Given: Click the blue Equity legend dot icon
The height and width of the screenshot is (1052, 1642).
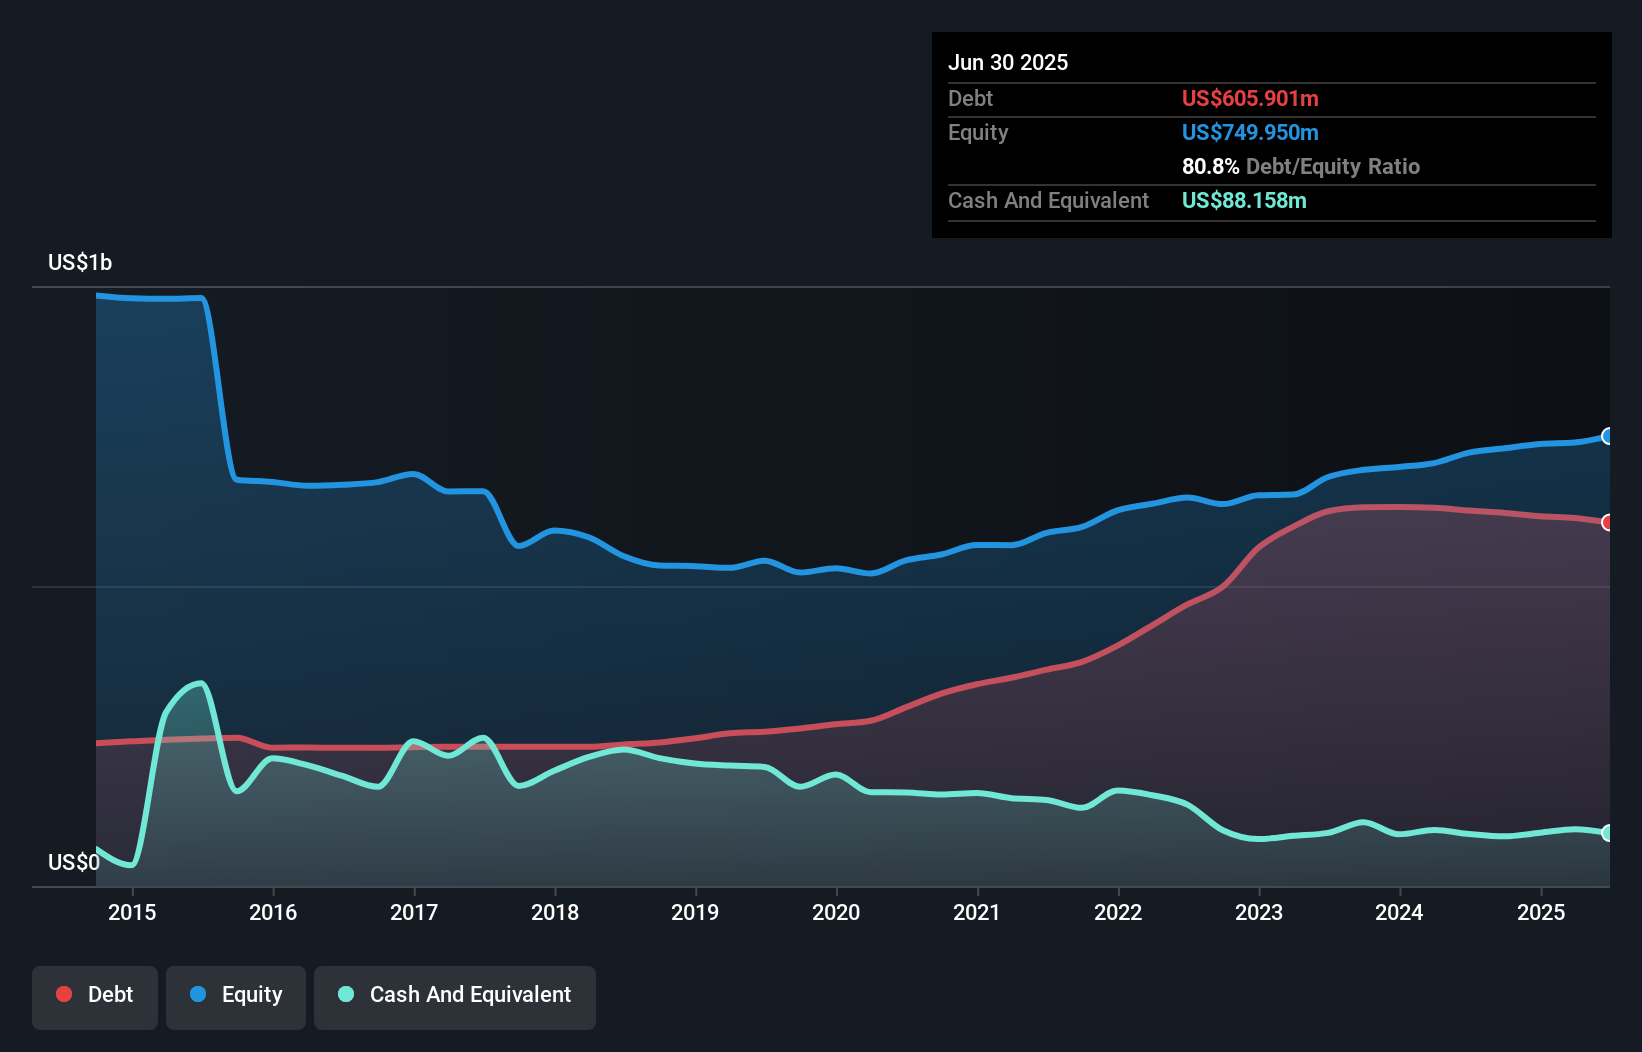Looking at the screenshot, I should (200, 995).
